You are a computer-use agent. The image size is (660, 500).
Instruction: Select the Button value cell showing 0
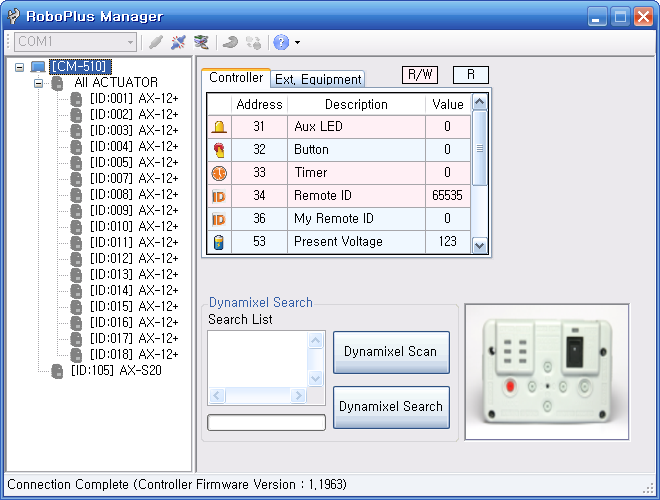coord(447,150)
